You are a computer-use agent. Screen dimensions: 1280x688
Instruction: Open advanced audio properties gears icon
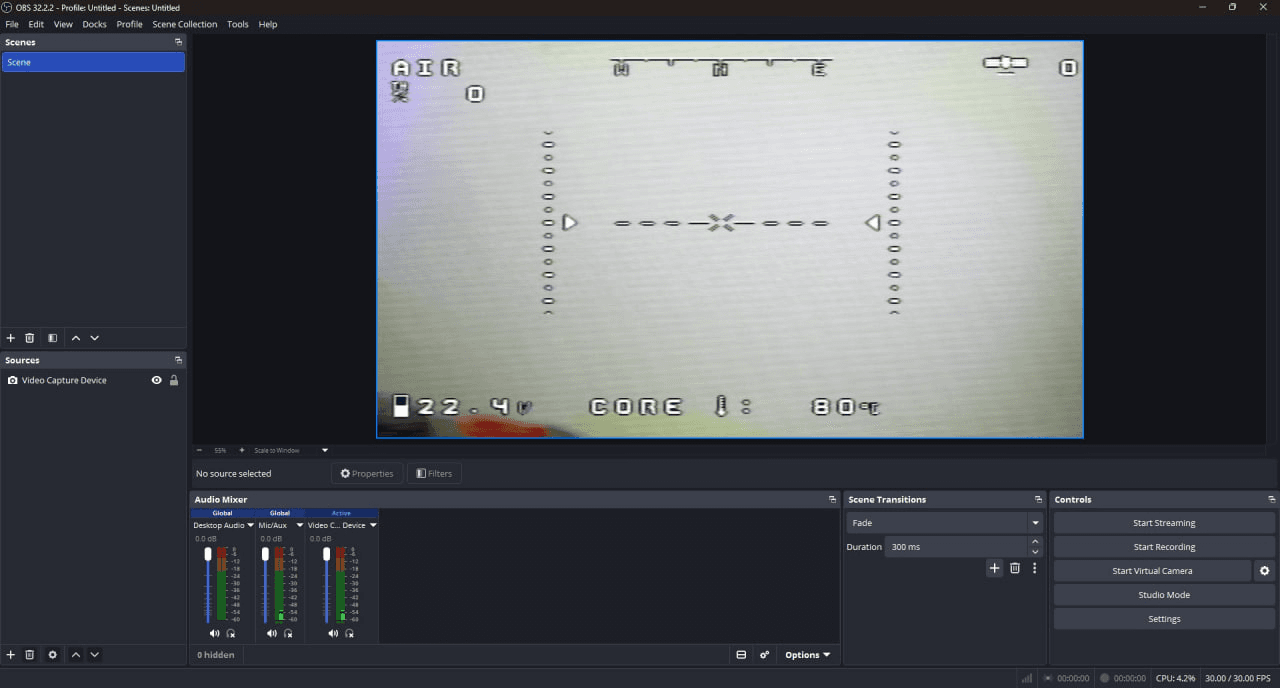pyautogui.click(x=765, y=655)
